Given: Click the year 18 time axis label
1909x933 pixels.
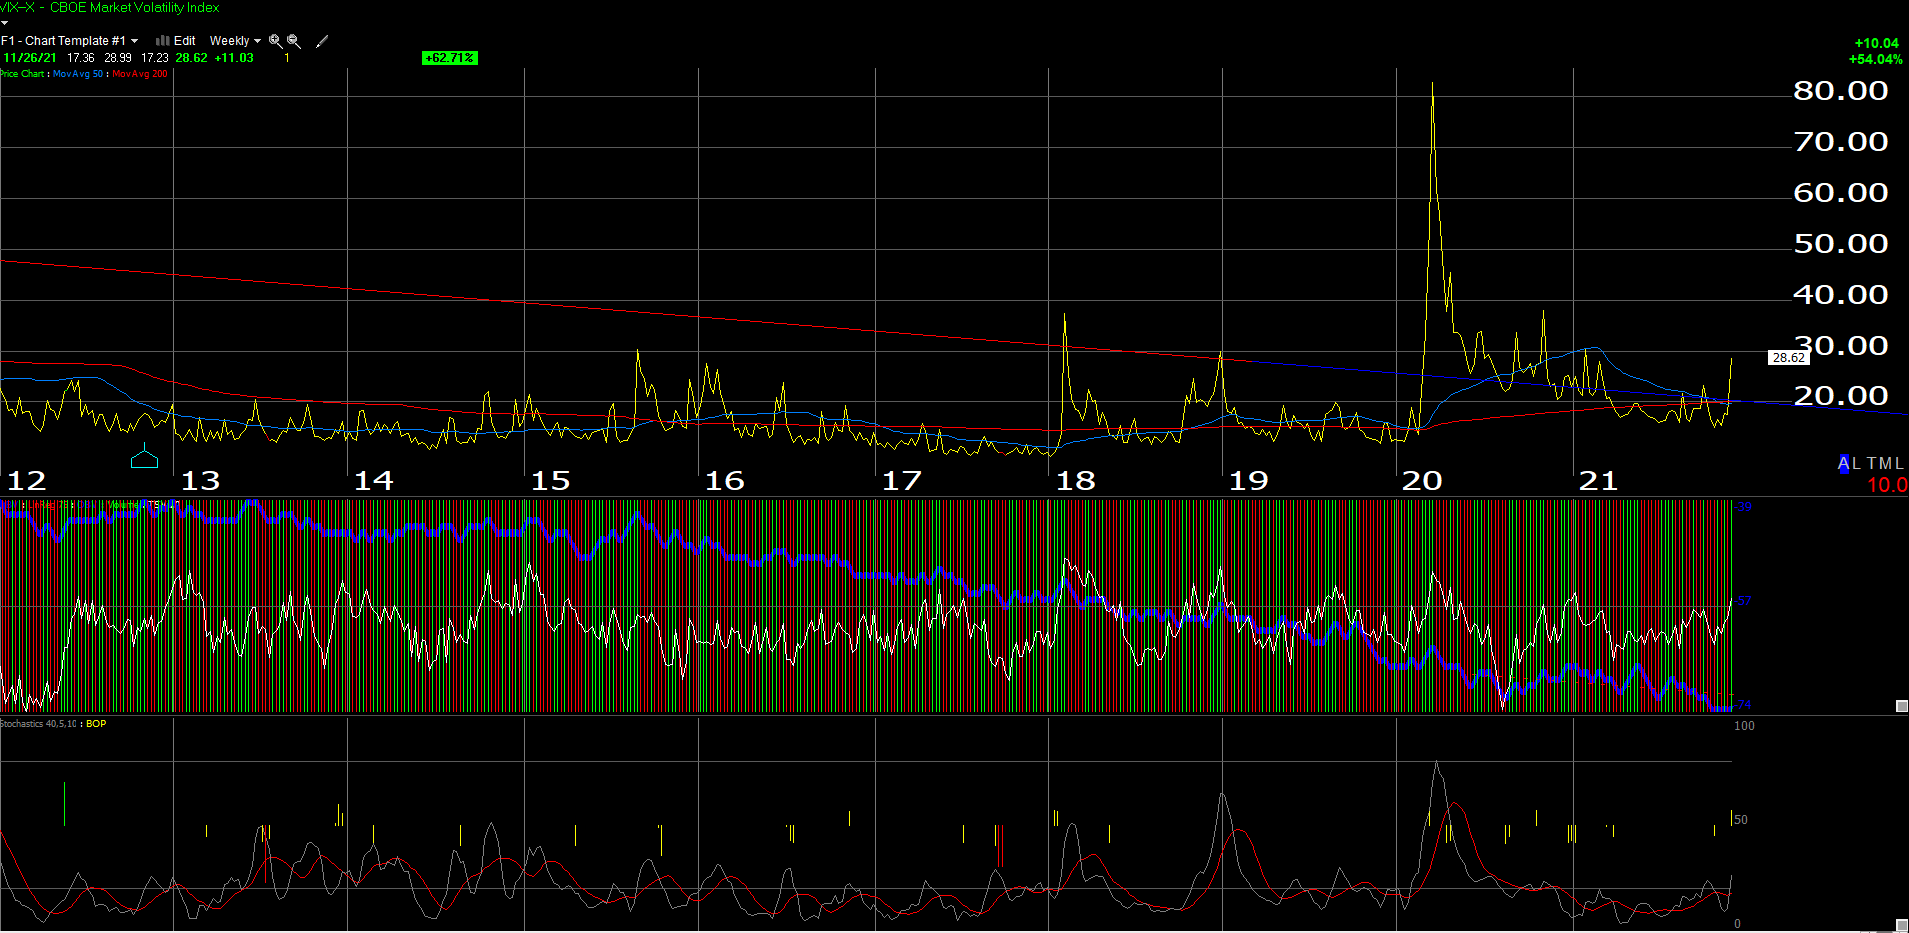Looking at the screenshot, I should click(1076, 481).
